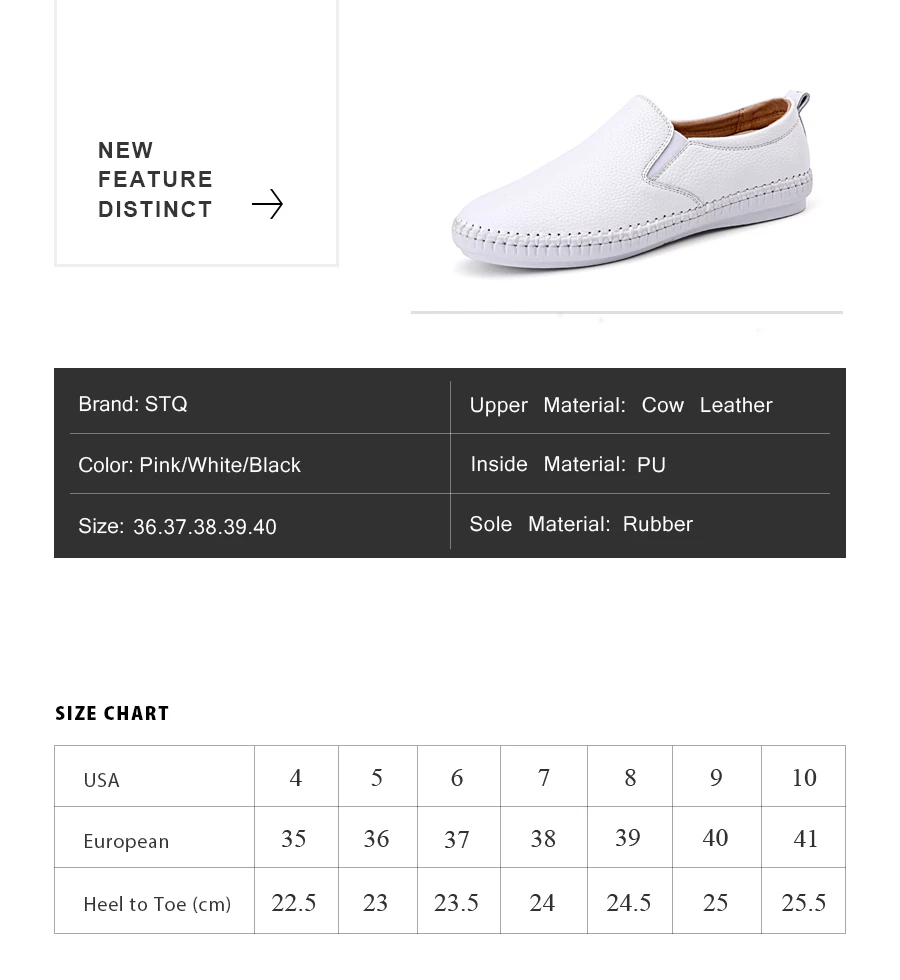Image resolution: width=900 pixels, height=980 pixels.
Task: Click European size 40 cell
Action: 715,838
